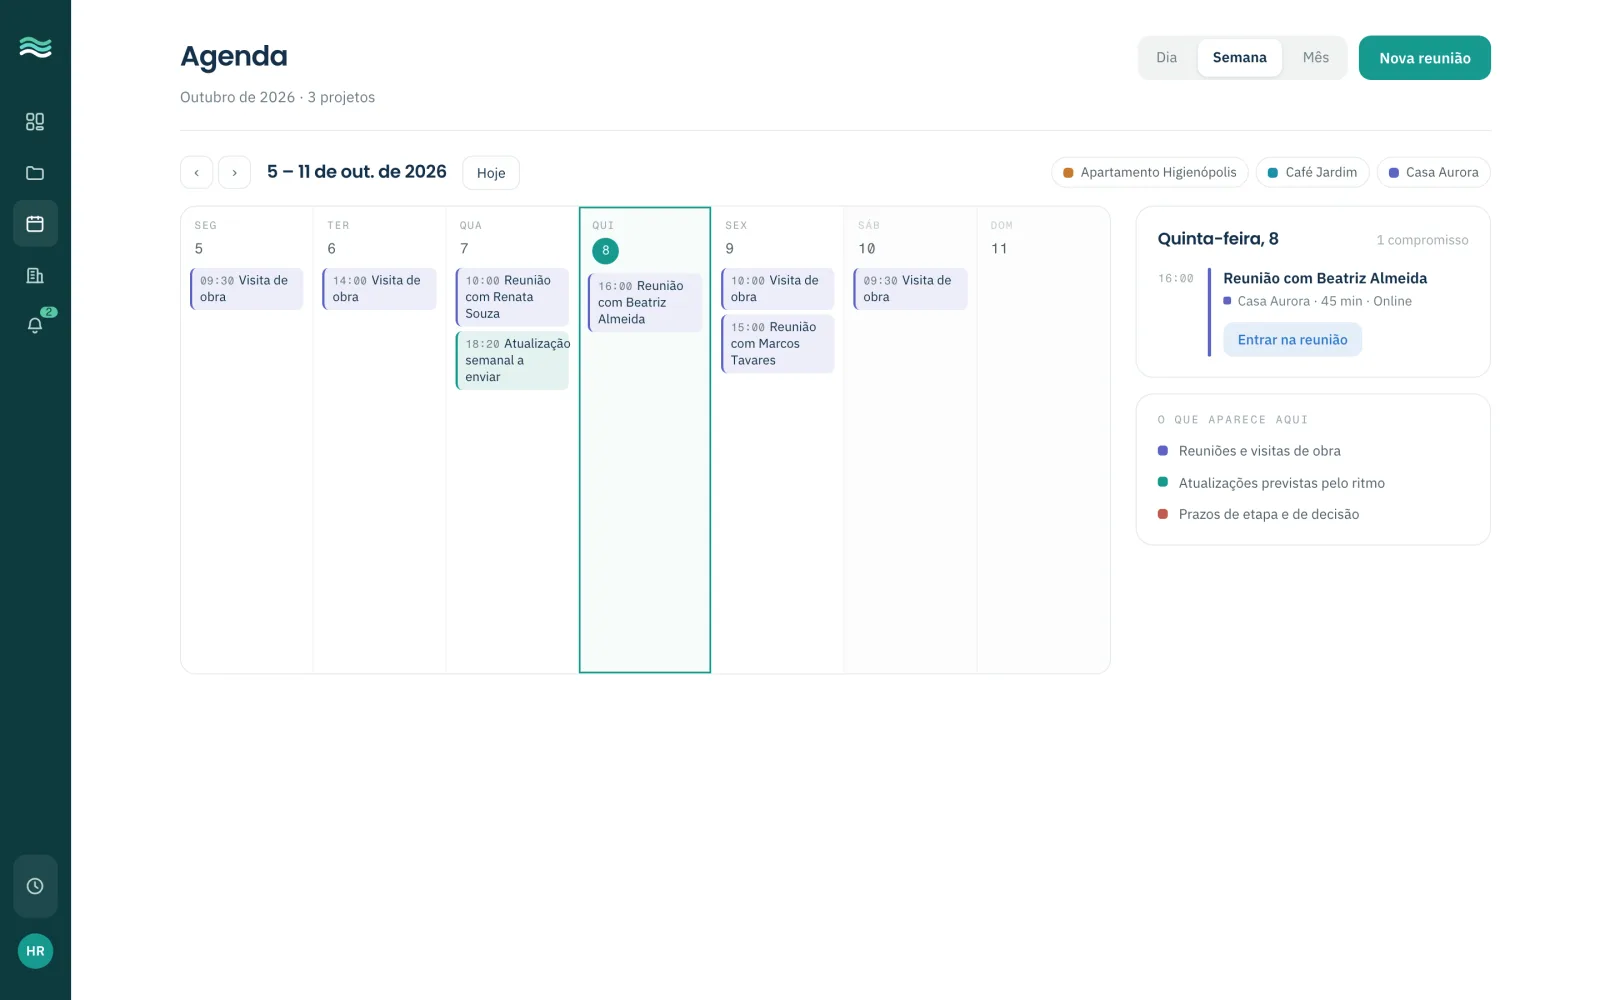This screenshot has height=1000, width=1600.
Task: Switch to the Dia view
Action: coord(1167,58)
